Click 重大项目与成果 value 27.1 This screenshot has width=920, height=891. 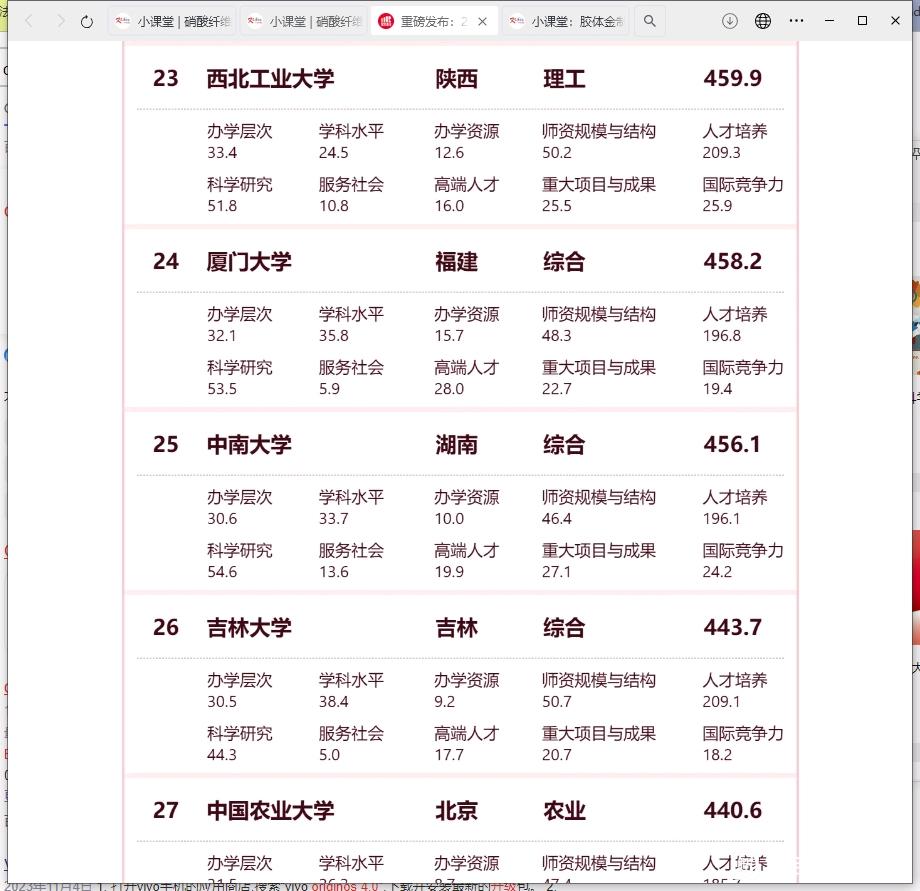pyautogui.click(x=557, y=572)
